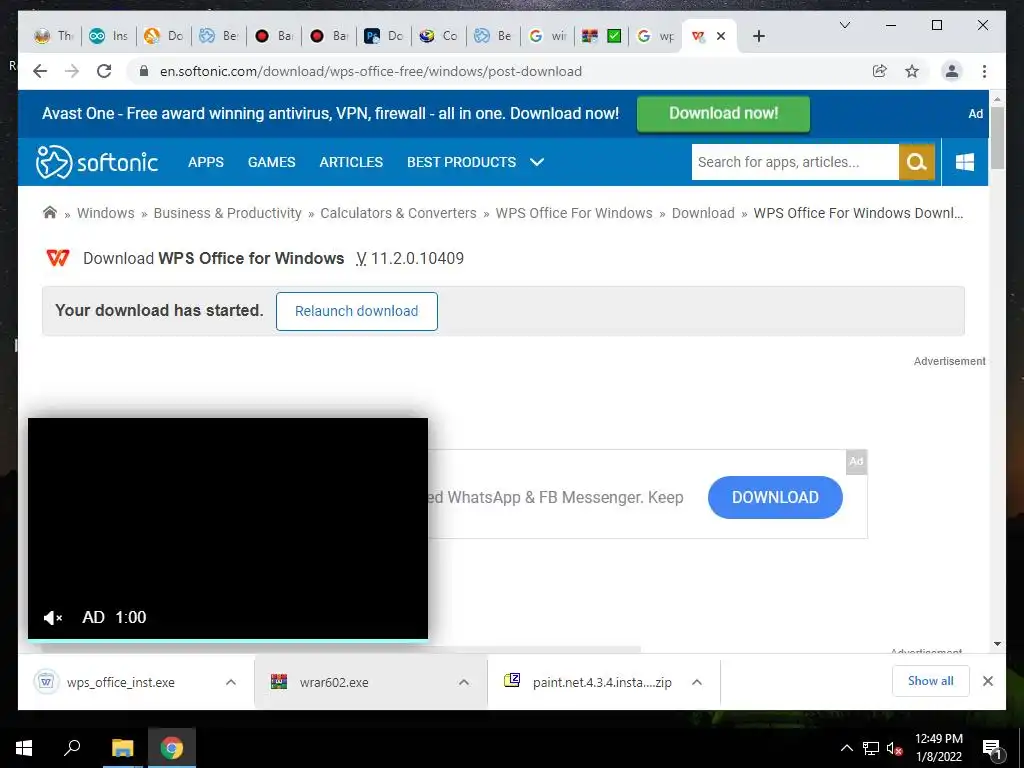Screen dimensions: 1024x768
Task: Open the wrar602.exe downloaded file
Action: pos(334,682)
